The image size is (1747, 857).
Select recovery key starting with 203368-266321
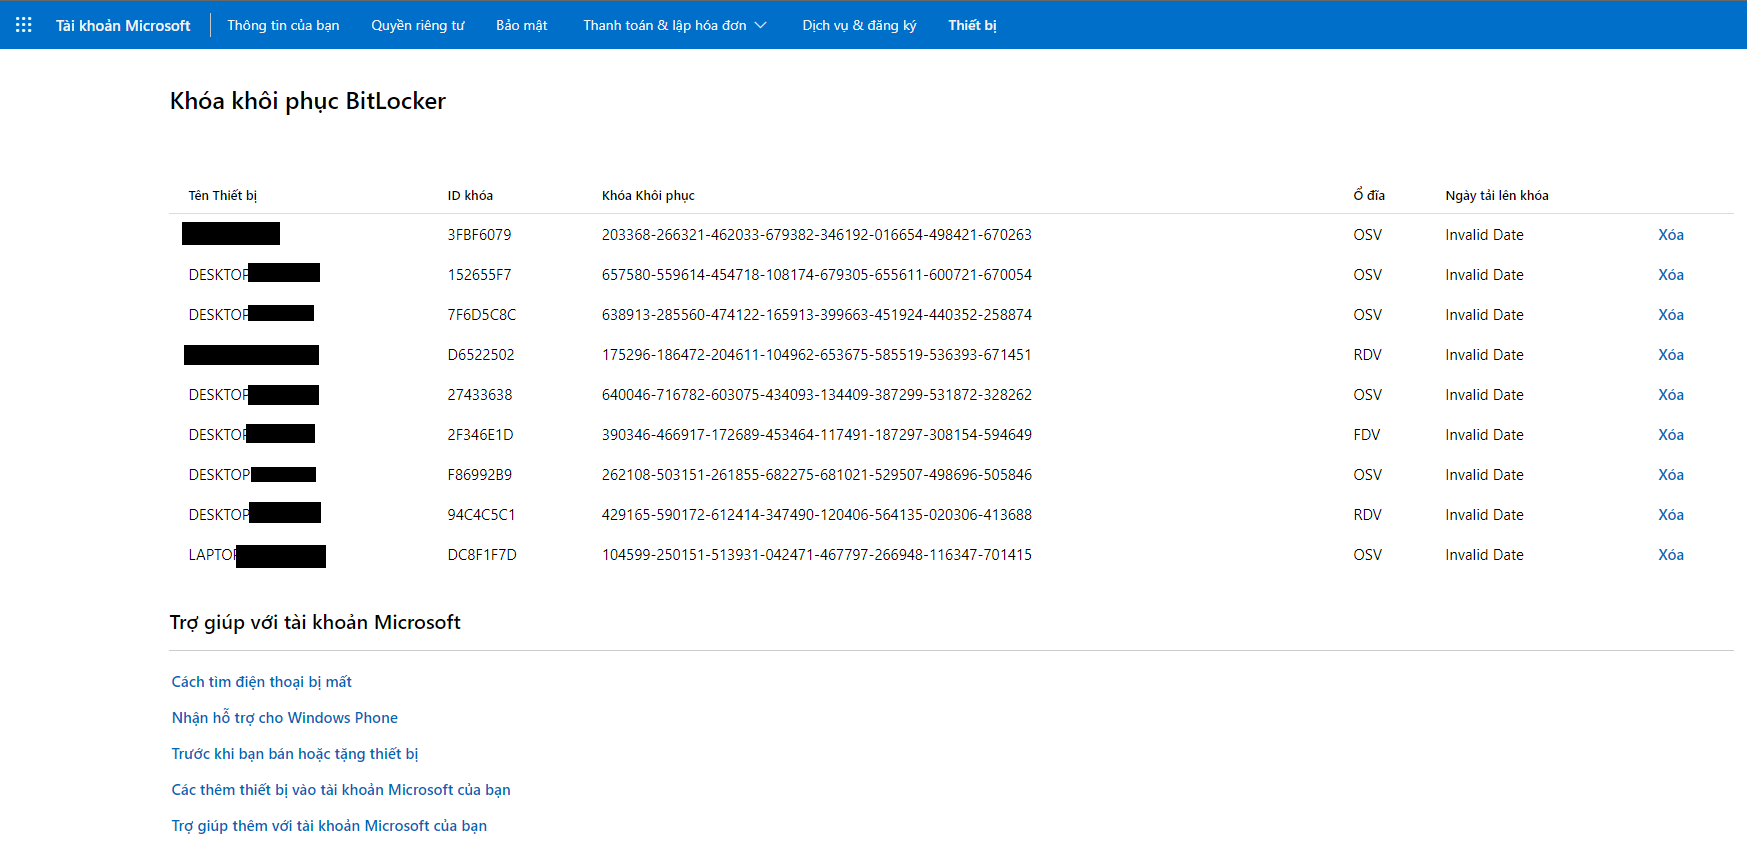point(817,235)
